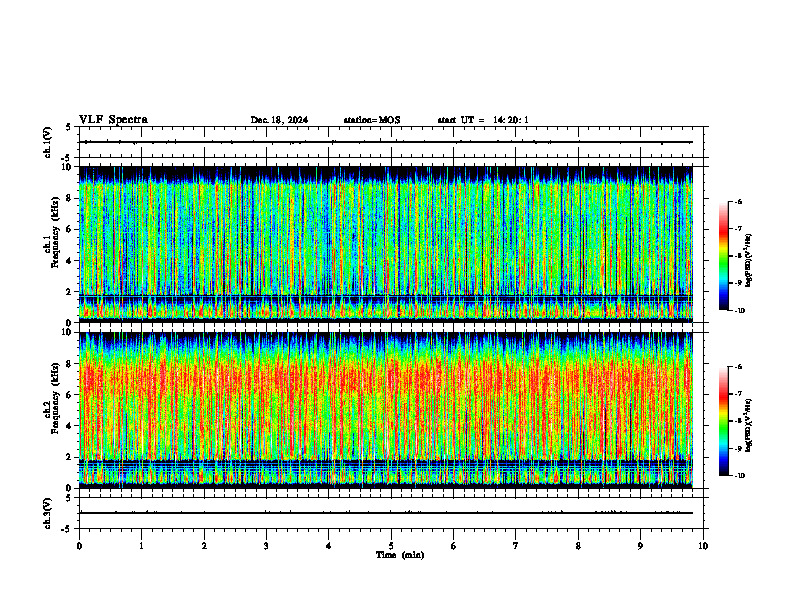
Task: Click the ch.1 voltage waveform trace
Action: [386, 142]
